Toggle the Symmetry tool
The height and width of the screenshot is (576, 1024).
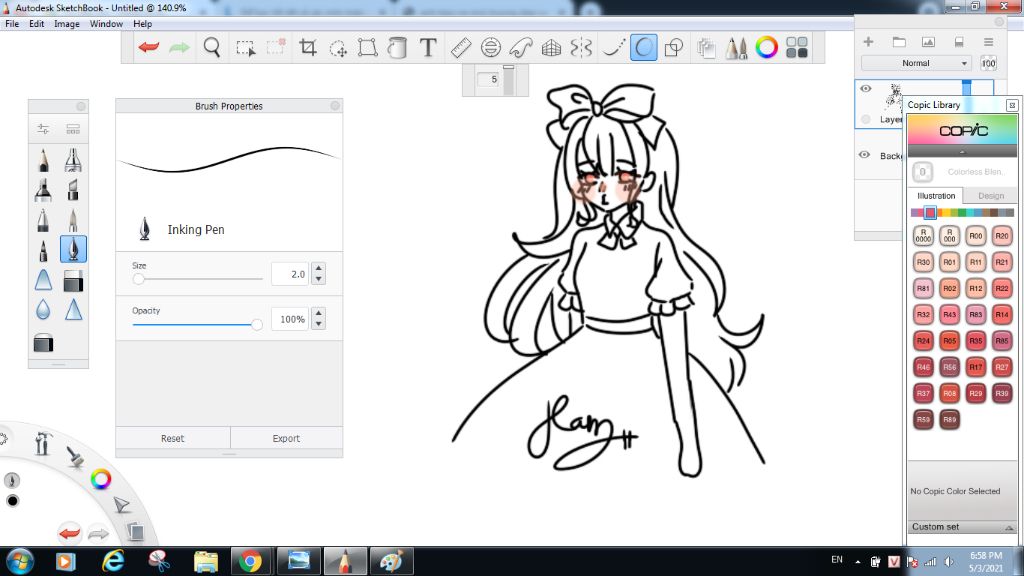click(581, 47)
